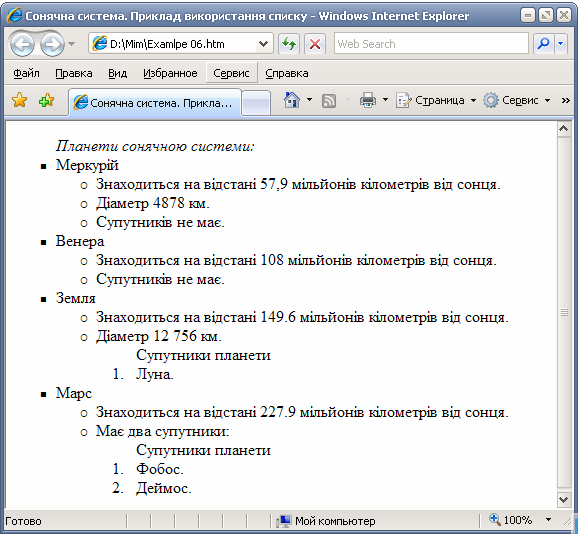Click the scrollbar up arrow
Viewport: 578px width, 534px height.
pyautogui.click(x=564, y=129)
